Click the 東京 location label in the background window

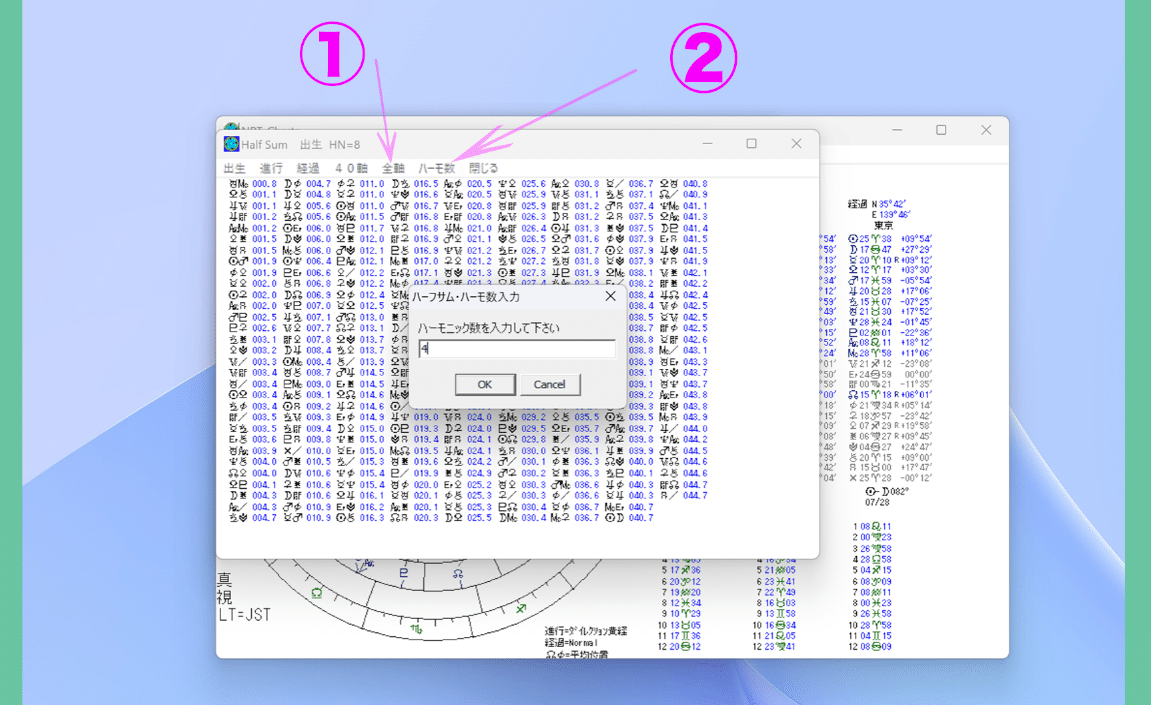pyautogui.click(x=884, y=225)
